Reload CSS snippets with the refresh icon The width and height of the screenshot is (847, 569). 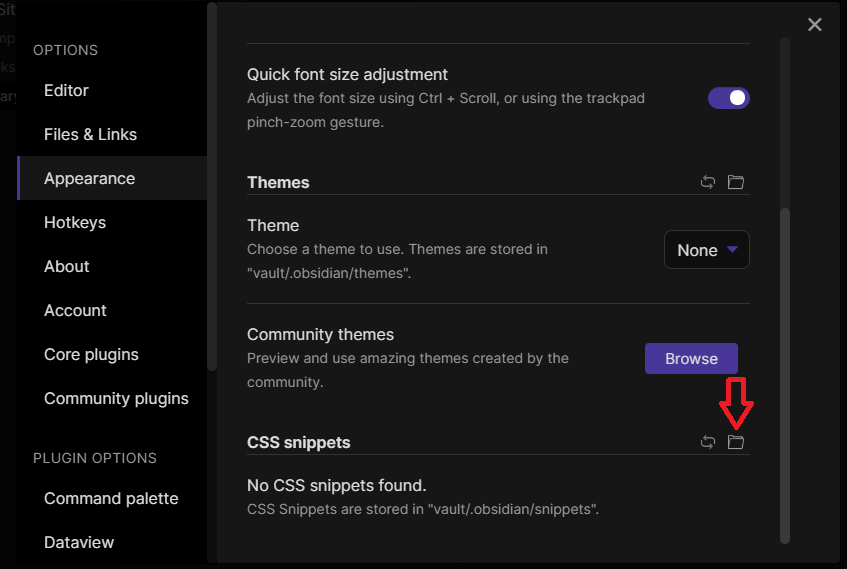[x=708, y=442]
